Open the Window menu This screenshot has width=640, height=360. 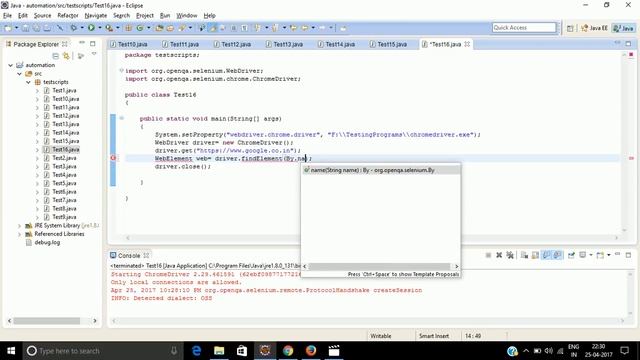[x=187, y=16]
